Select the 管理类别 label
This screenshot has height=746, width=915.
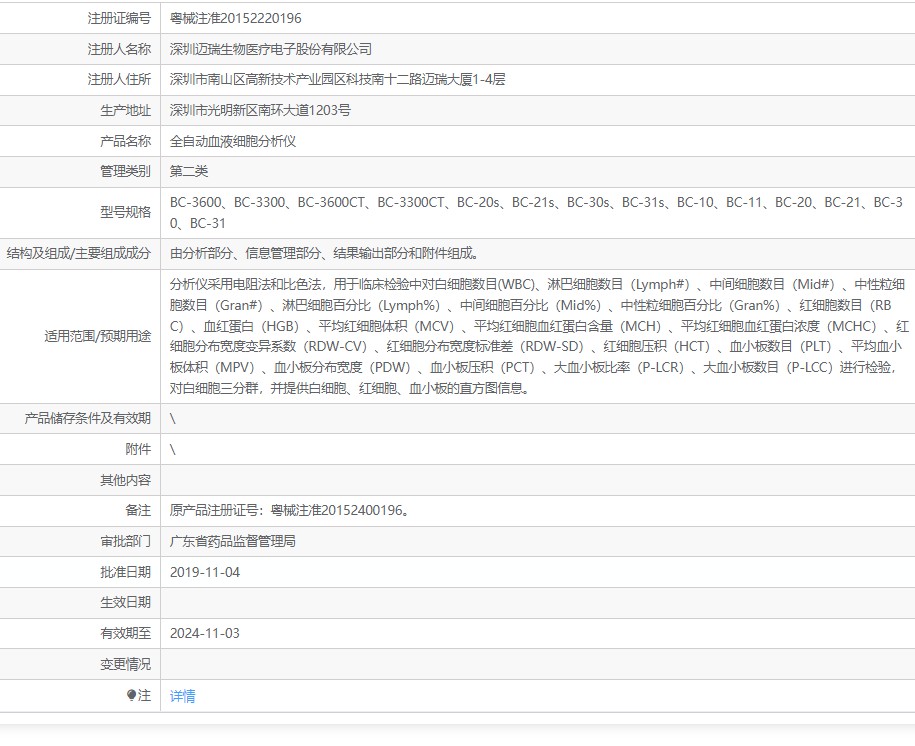click(125, 171)
